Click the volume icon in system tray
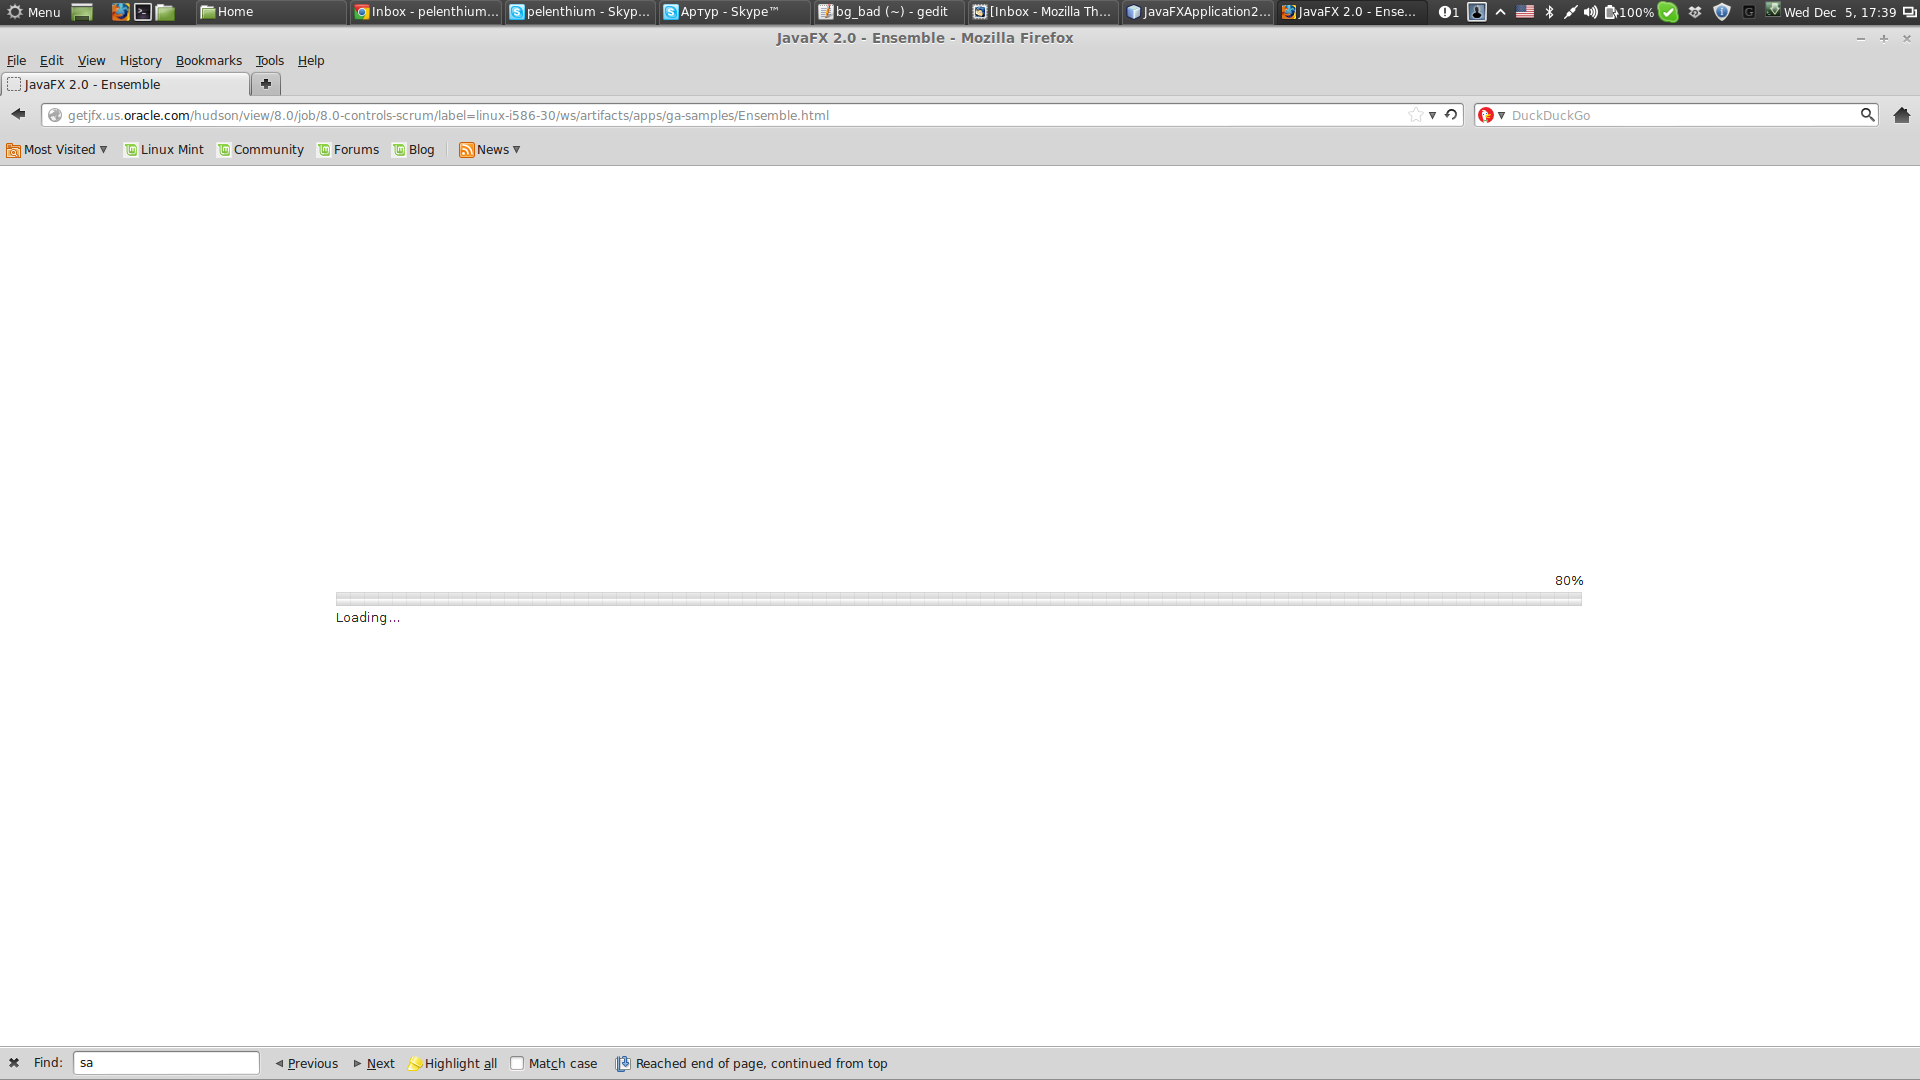 pyautogui.click(x=1590, y=12)
